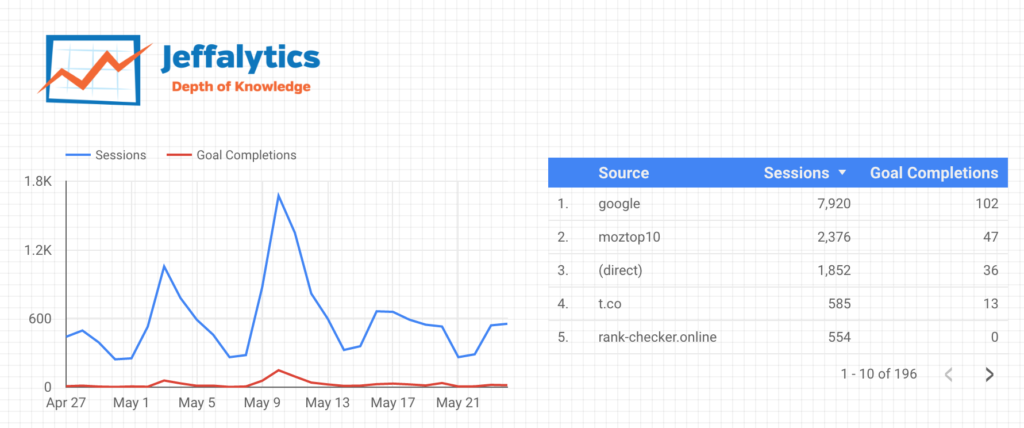Toggle the Sessions legend series
Screen dimensions: 1024x428
tap(105, 155)
